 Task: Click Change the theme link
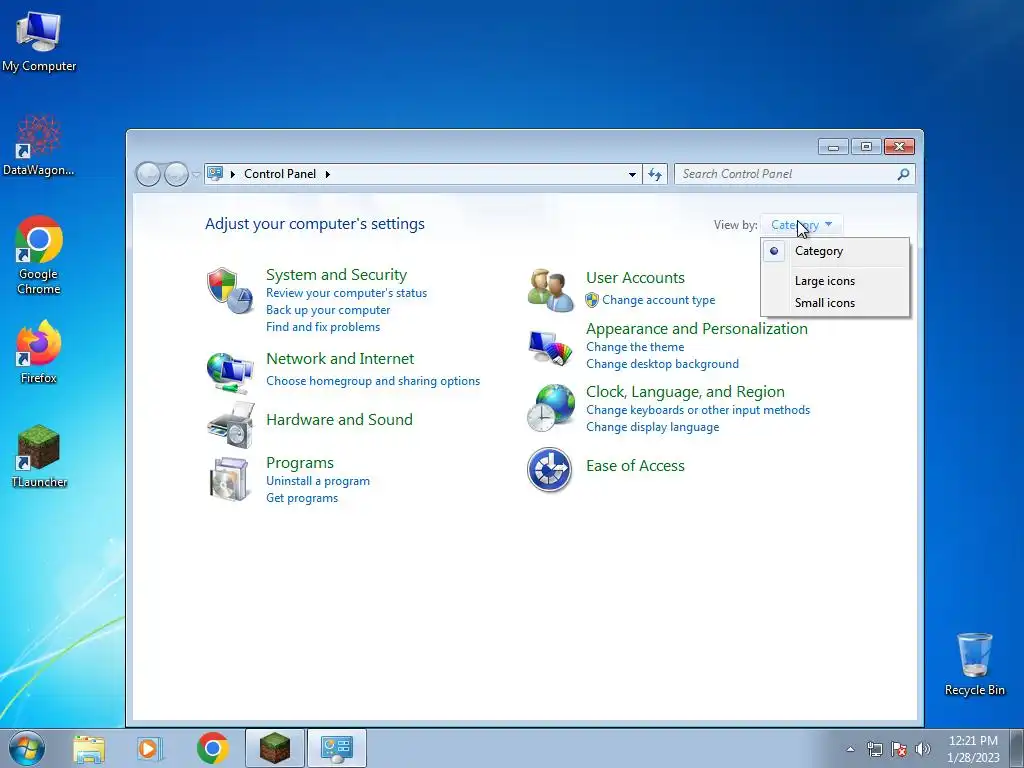tap(635, 347)
